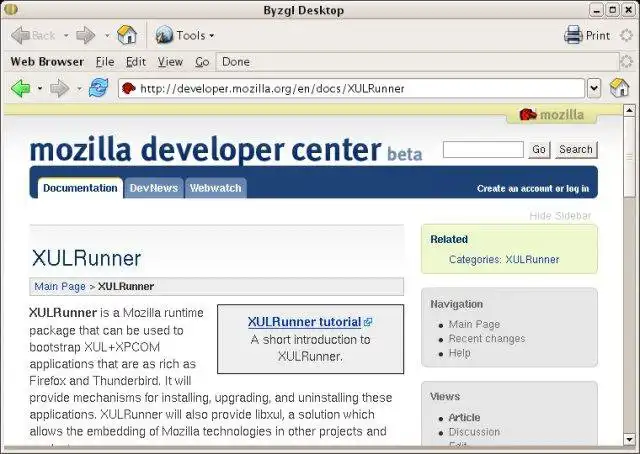
Task: Open Recent changes in Navigation
Action: click(x=487, y=339)
